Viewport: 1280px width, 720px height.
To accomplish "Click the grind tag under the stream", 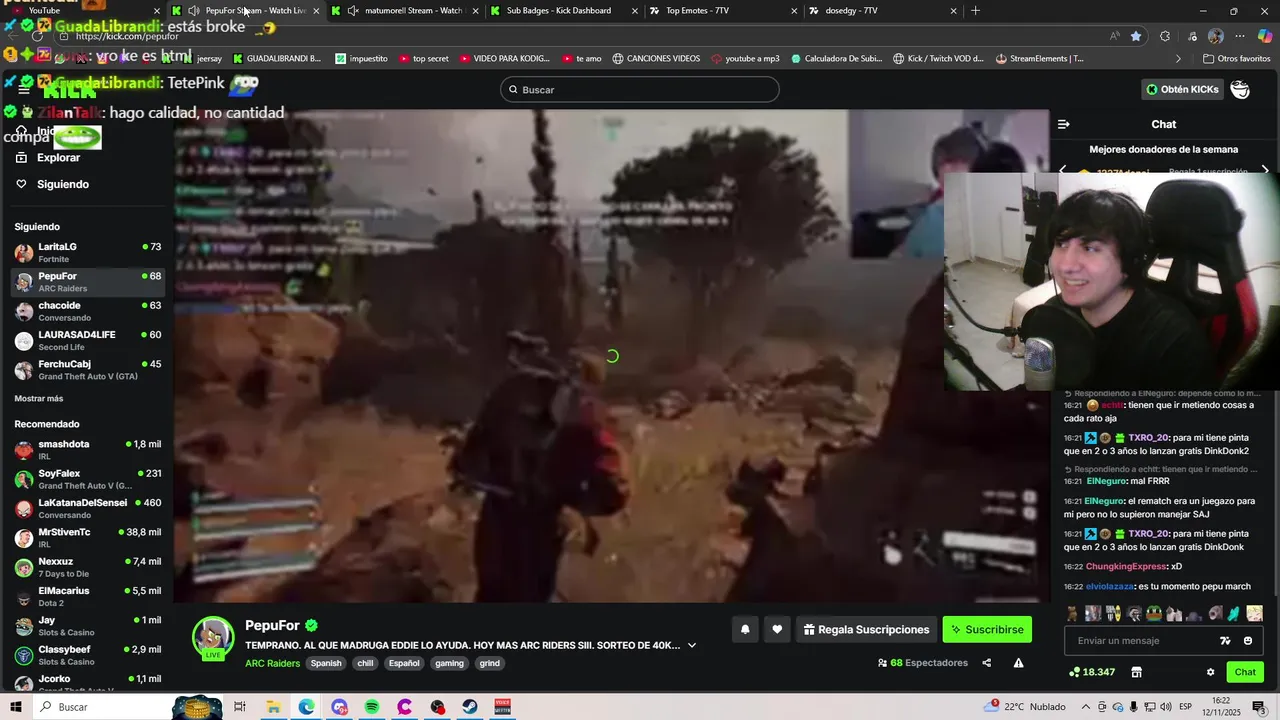I will point(489,663).
